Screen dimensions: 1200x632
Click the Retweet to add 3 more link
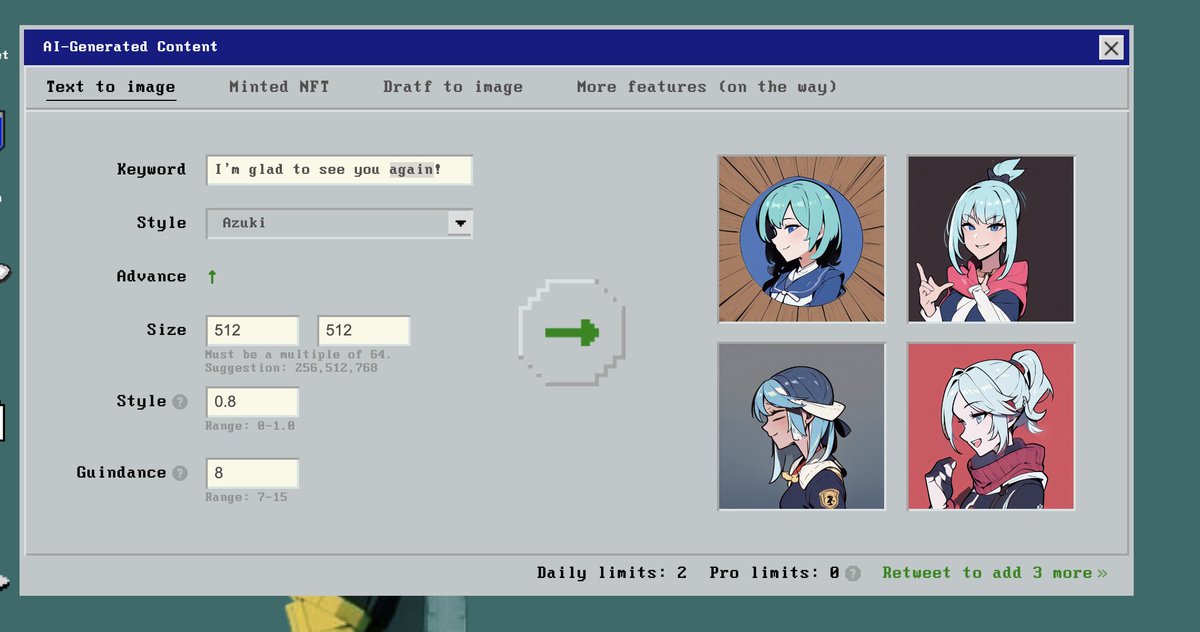click(995, 573)
